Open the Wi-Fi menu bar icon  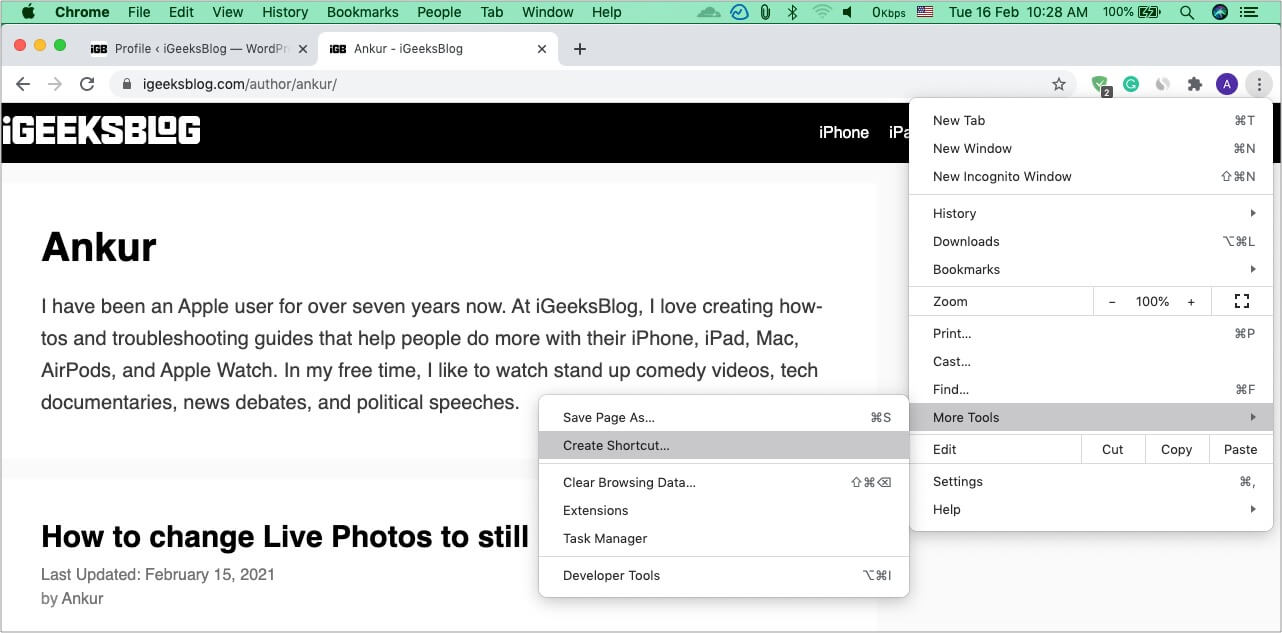[x=822, y=12]
